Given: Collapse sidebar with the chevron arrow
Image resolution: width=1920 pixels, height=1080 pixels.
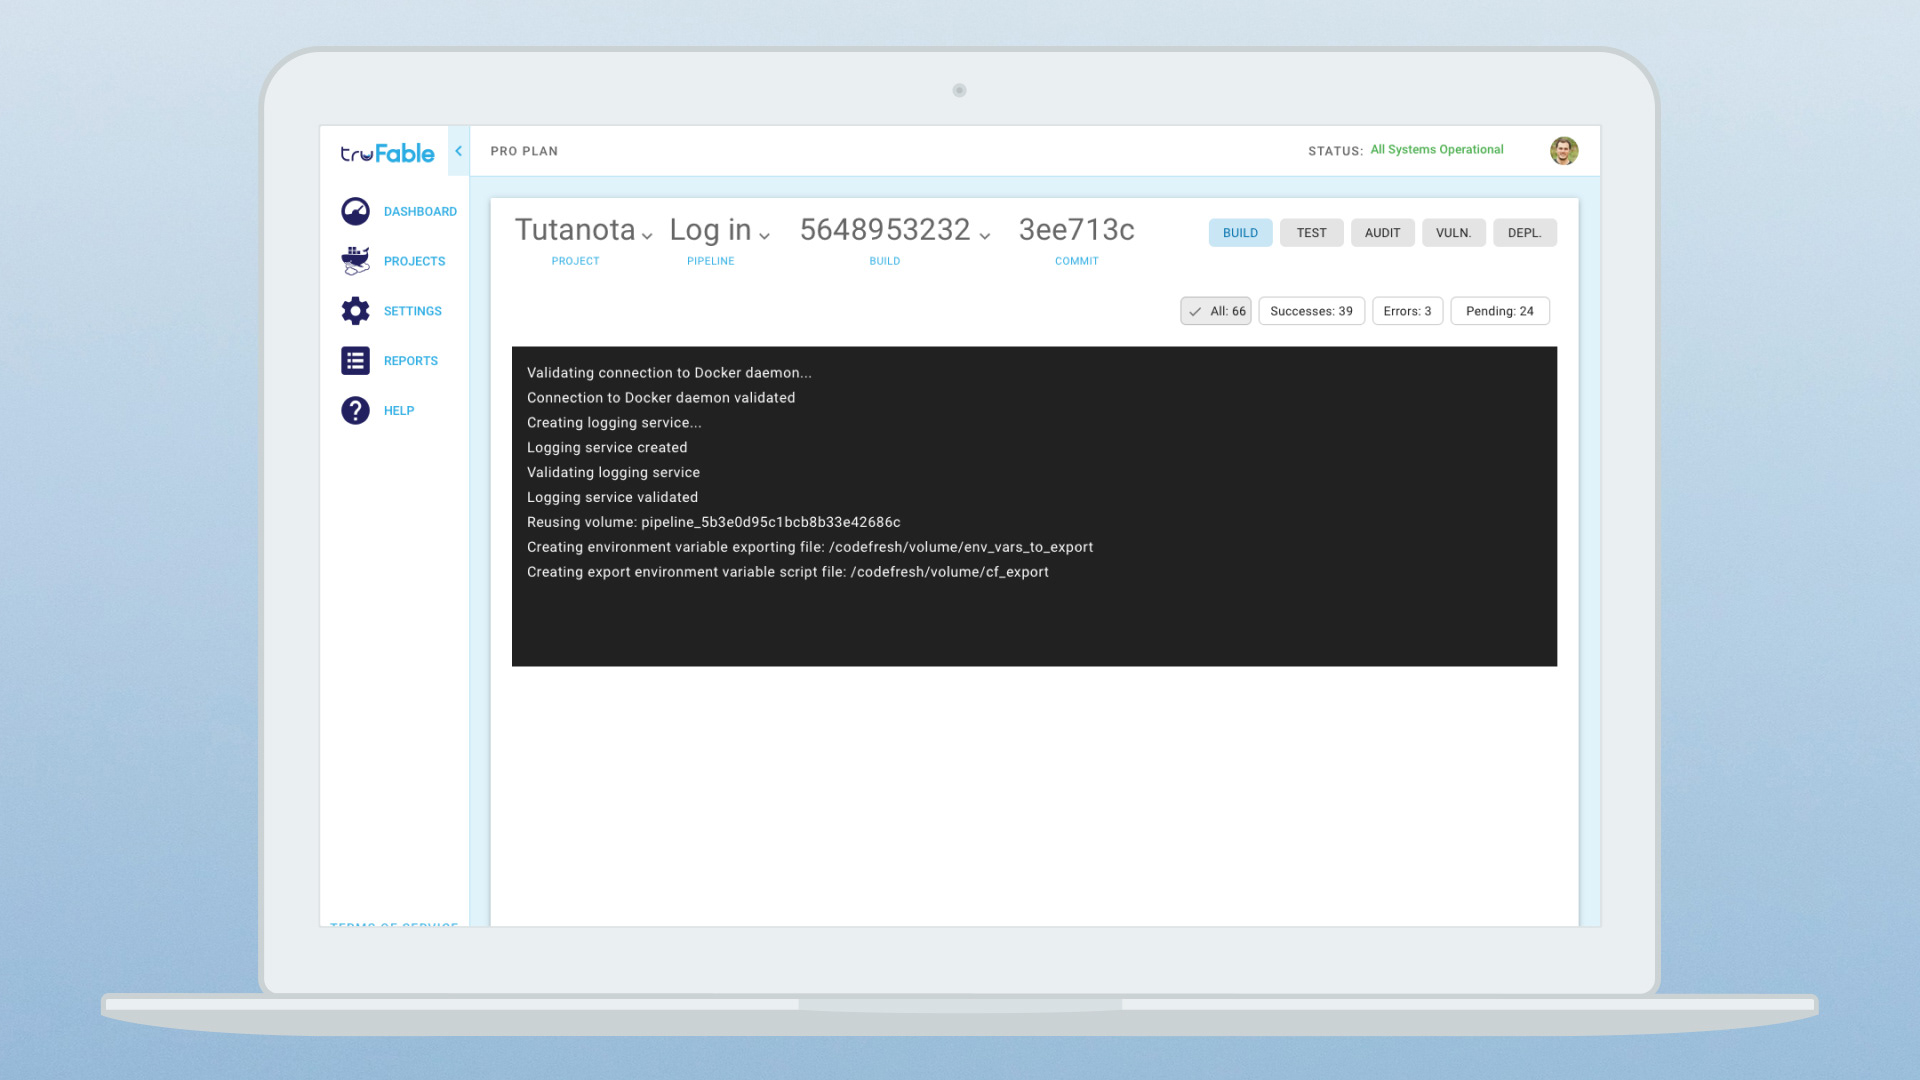Looking at the screenshot, I should click(x=458, y=151).
